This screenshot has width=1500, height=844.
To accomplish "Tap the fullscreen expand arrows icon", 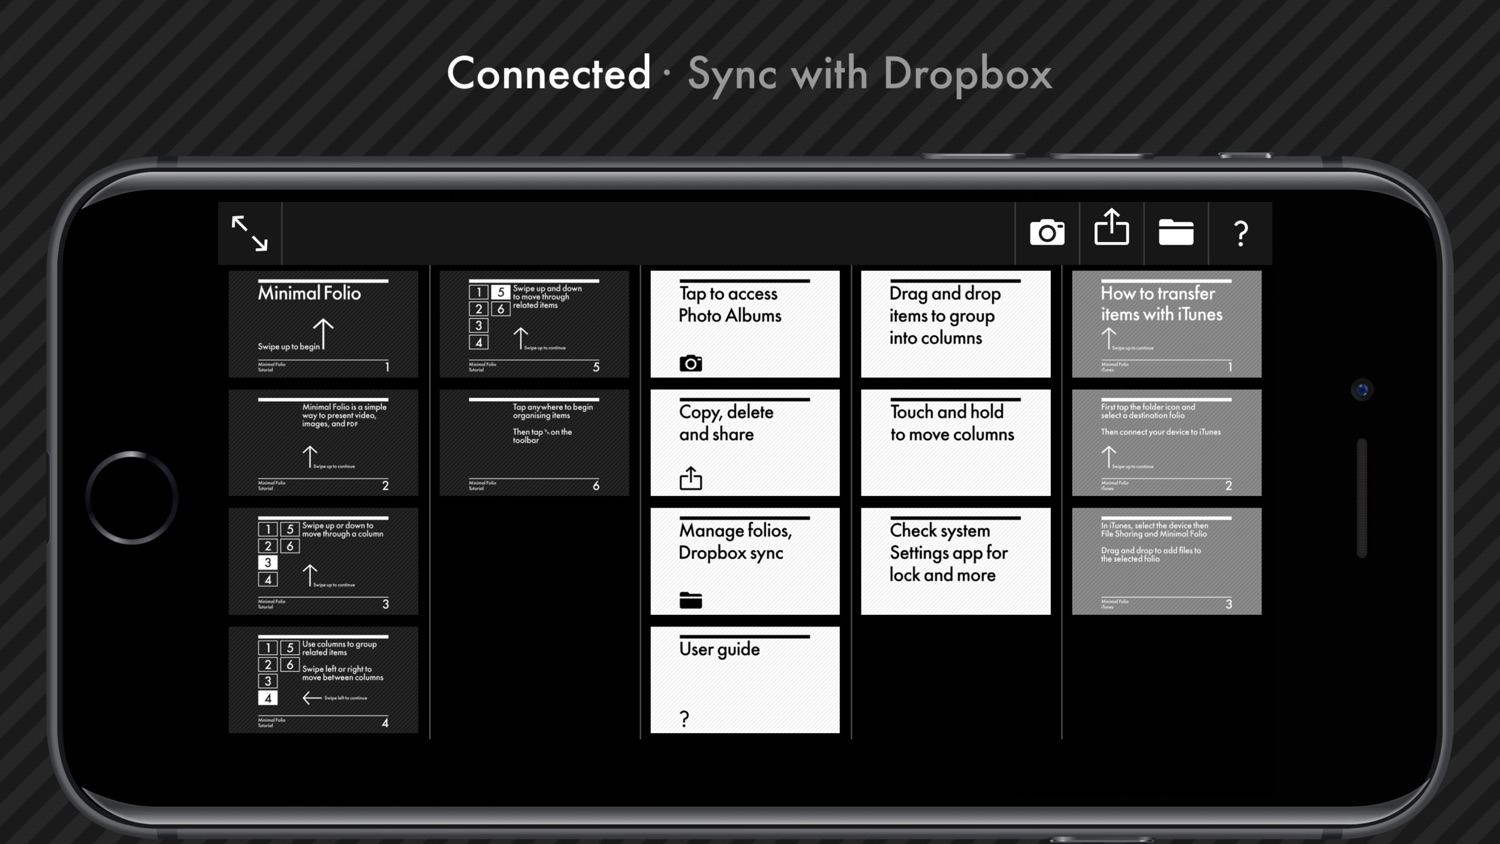I will [250, 233].
